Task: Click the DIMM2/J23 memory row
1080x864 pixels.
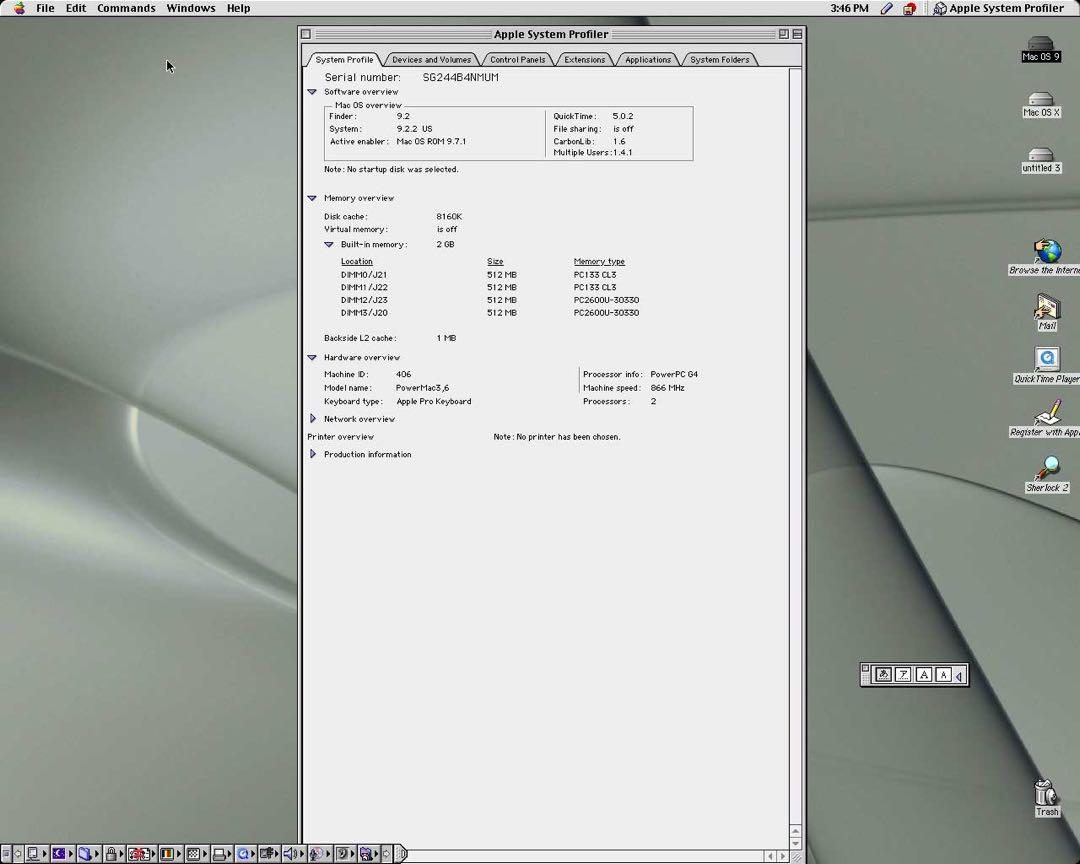Action: [x=490, y=300]
